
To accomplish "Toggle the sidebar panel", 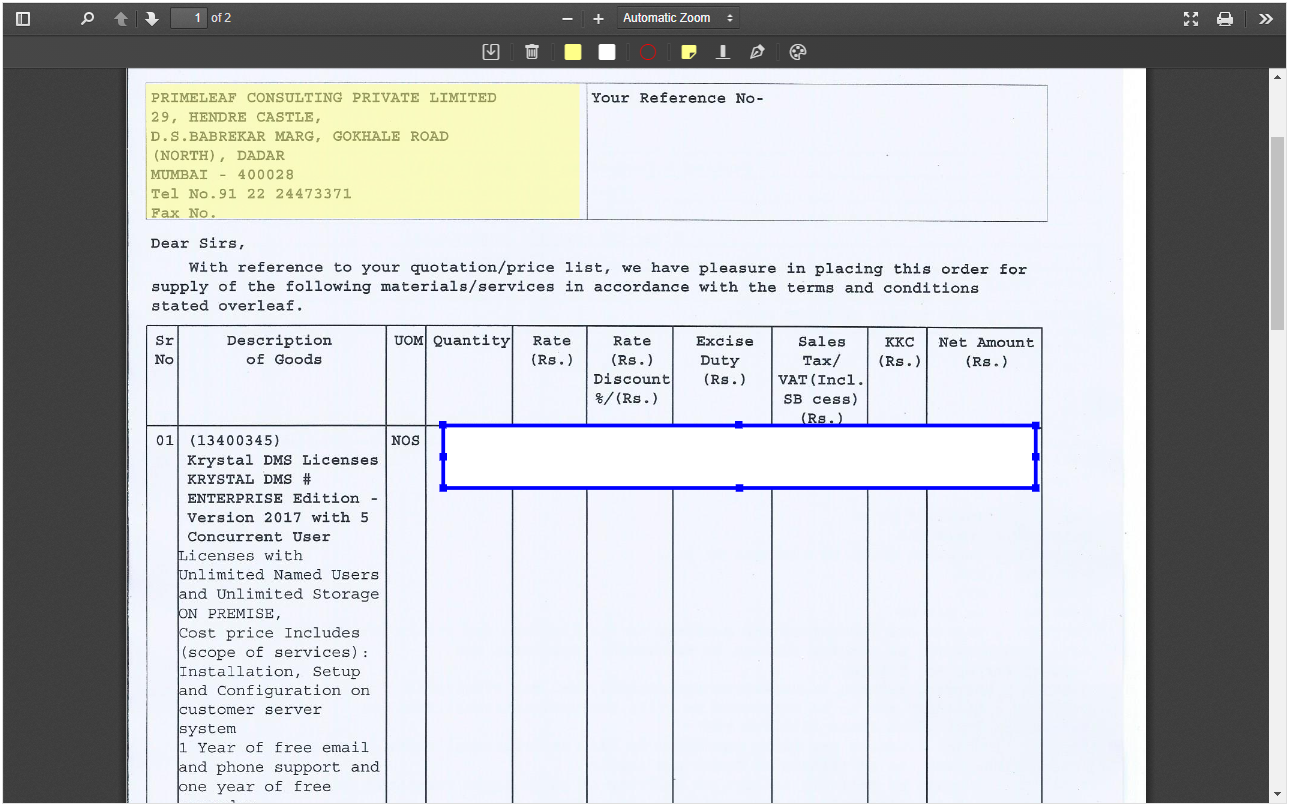I will pos(23,18).
